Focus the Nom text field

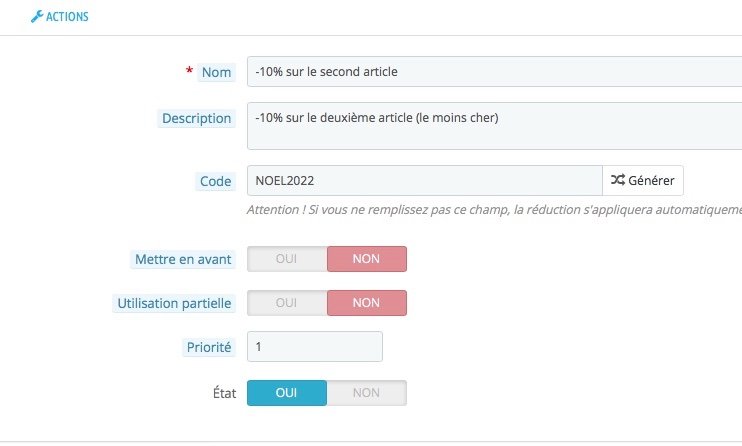click(495, 71)
